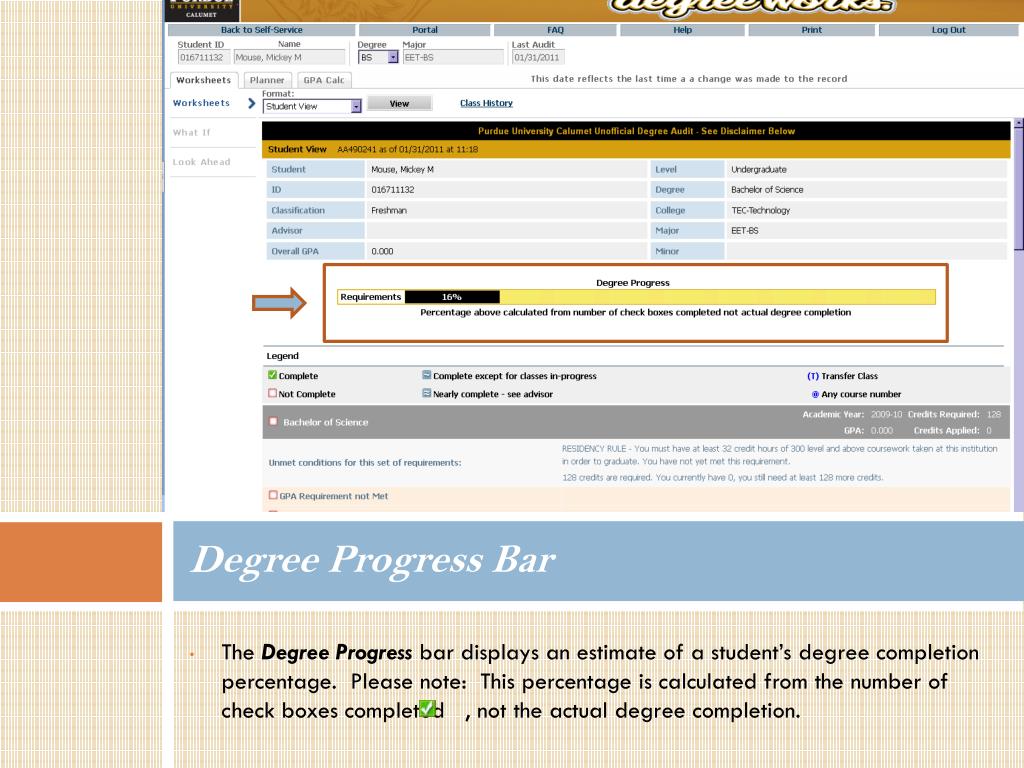The image size is (1024, 768).
Task: Select What If in the sidebar
Action: coord(191,133)
